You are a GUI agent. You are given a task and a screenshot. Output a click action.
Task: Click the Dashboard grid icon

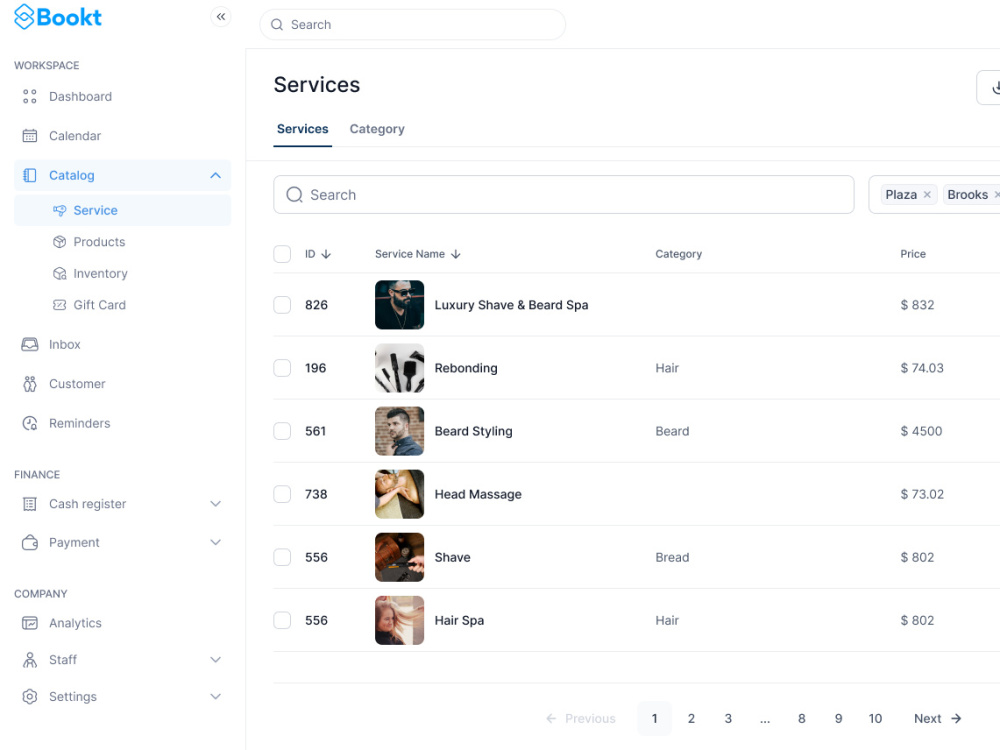[x=29, y=96]
